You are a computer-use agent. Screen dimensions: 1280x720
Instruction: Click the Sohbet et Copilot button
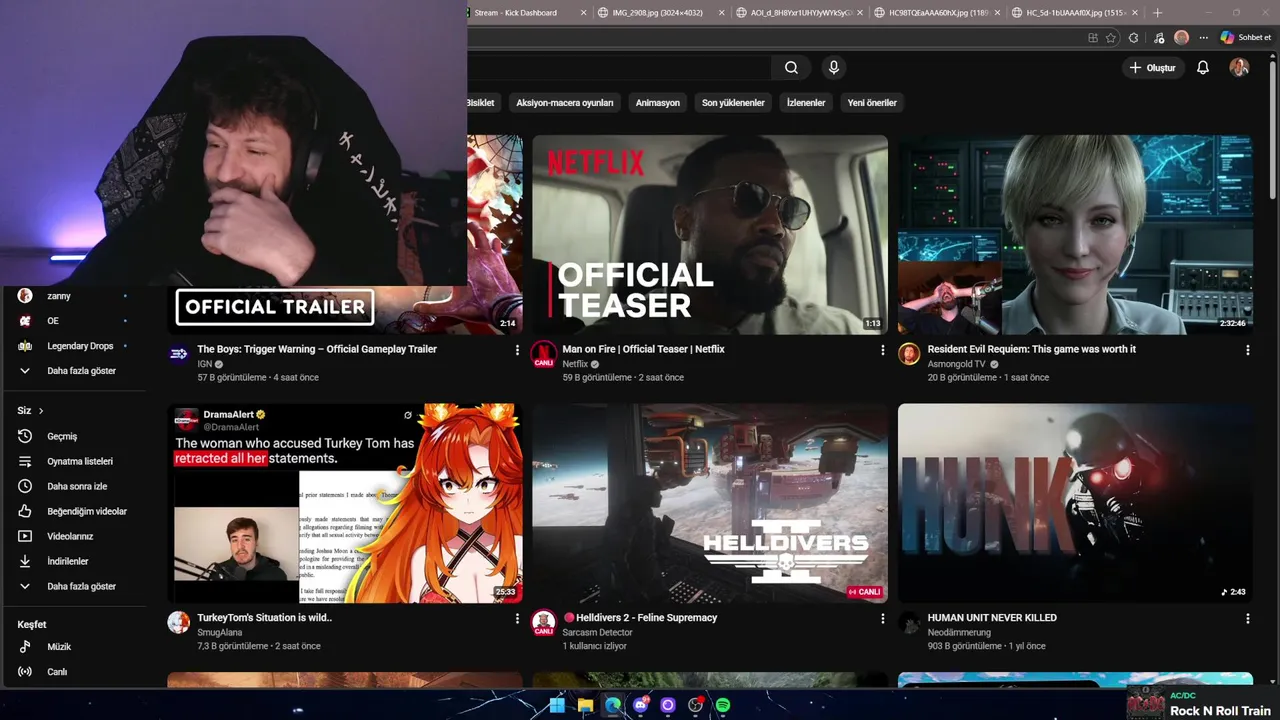pos(1245,38)
